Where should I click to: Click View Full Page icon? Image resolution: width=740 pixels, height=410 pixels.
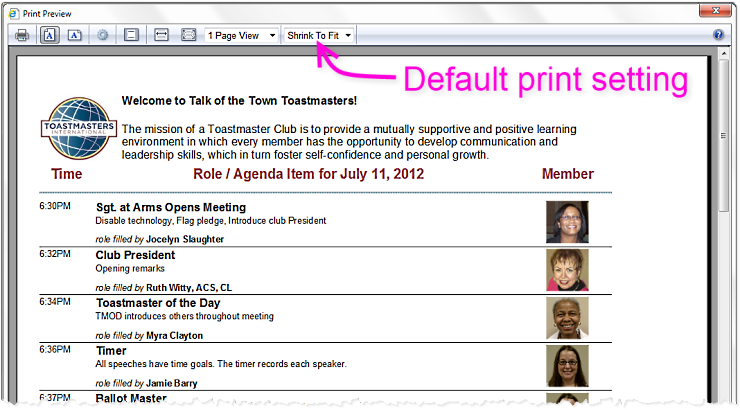coord(188,35)
